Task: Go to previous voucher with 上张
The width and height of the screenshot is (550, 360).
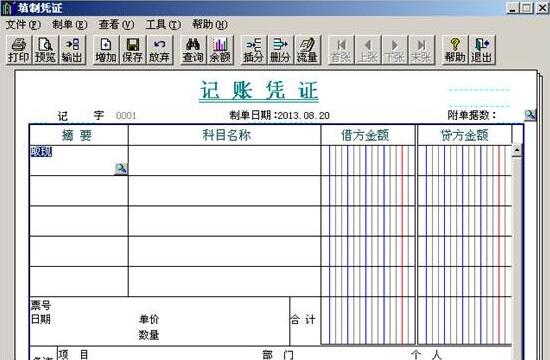Action: coord(368,50)
